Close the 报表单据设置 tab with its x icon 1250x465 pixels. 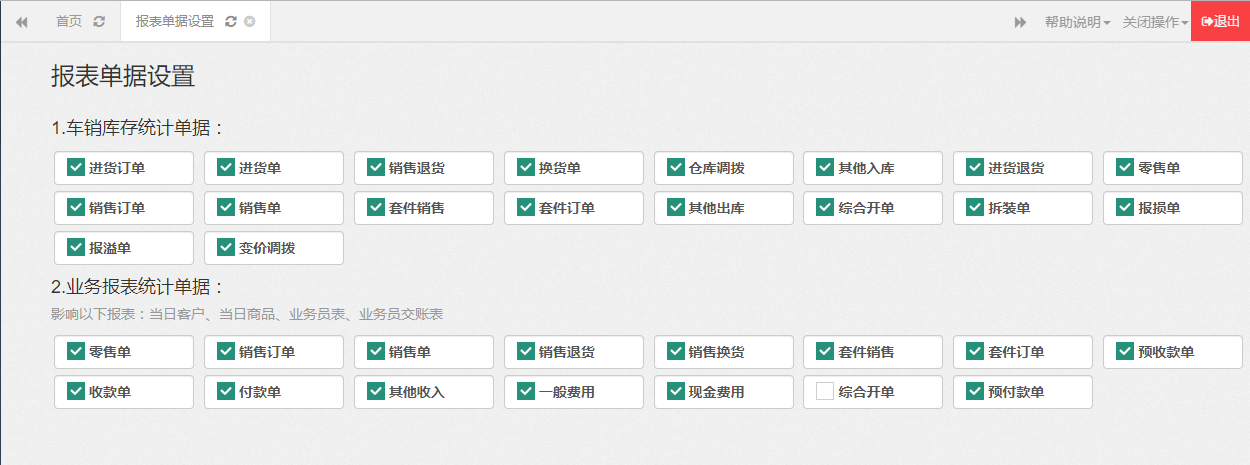pyautogui.click(x=250, y=21)
